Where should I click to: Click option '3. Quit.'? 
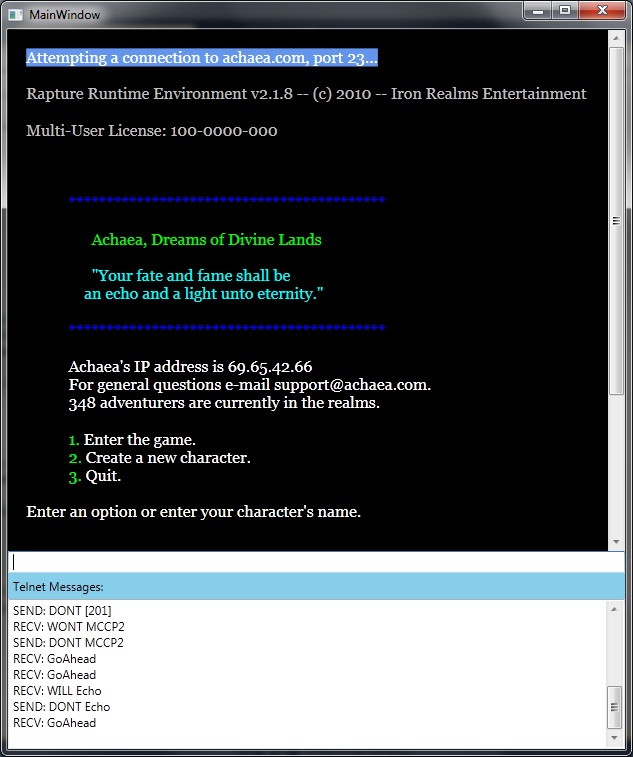pyautogui.click(x=95, y=476)
